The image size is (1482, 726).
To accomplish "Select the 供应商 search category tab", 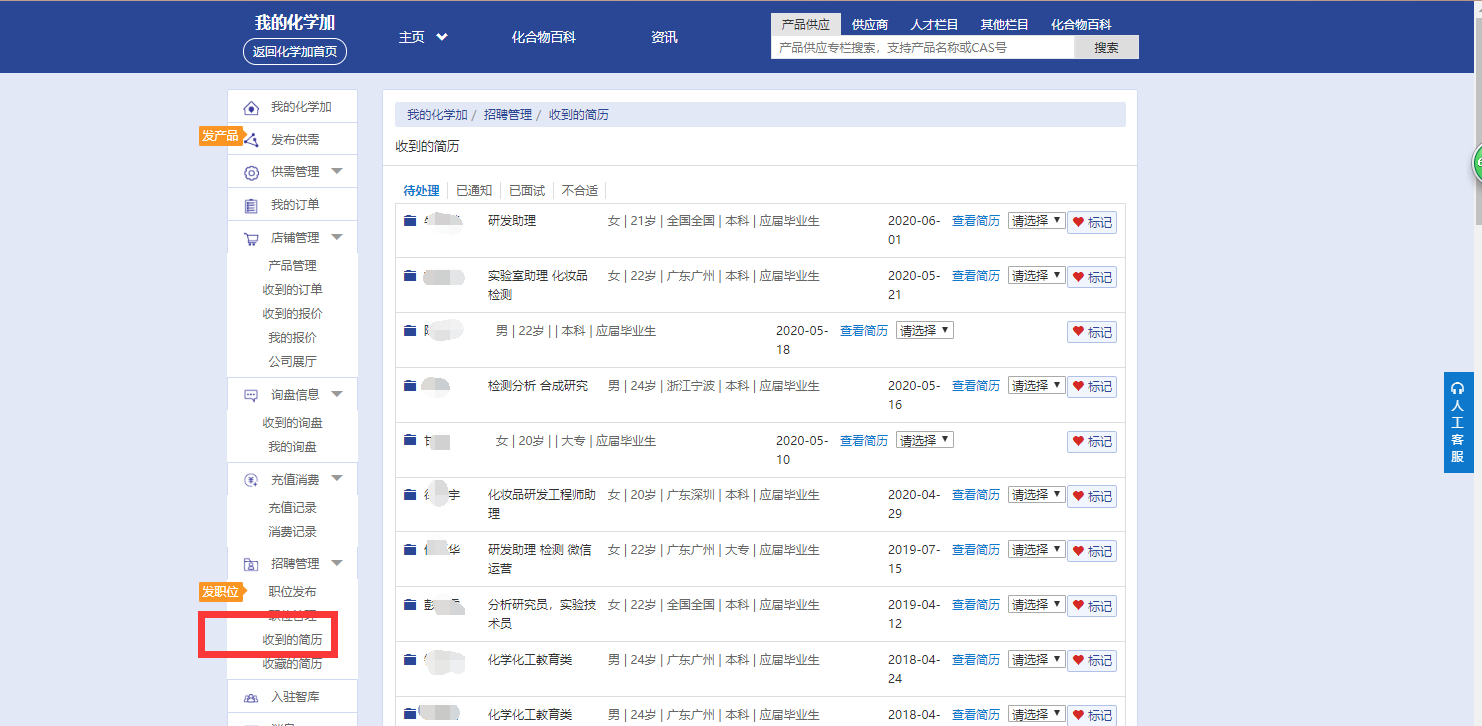I will 869,25.
